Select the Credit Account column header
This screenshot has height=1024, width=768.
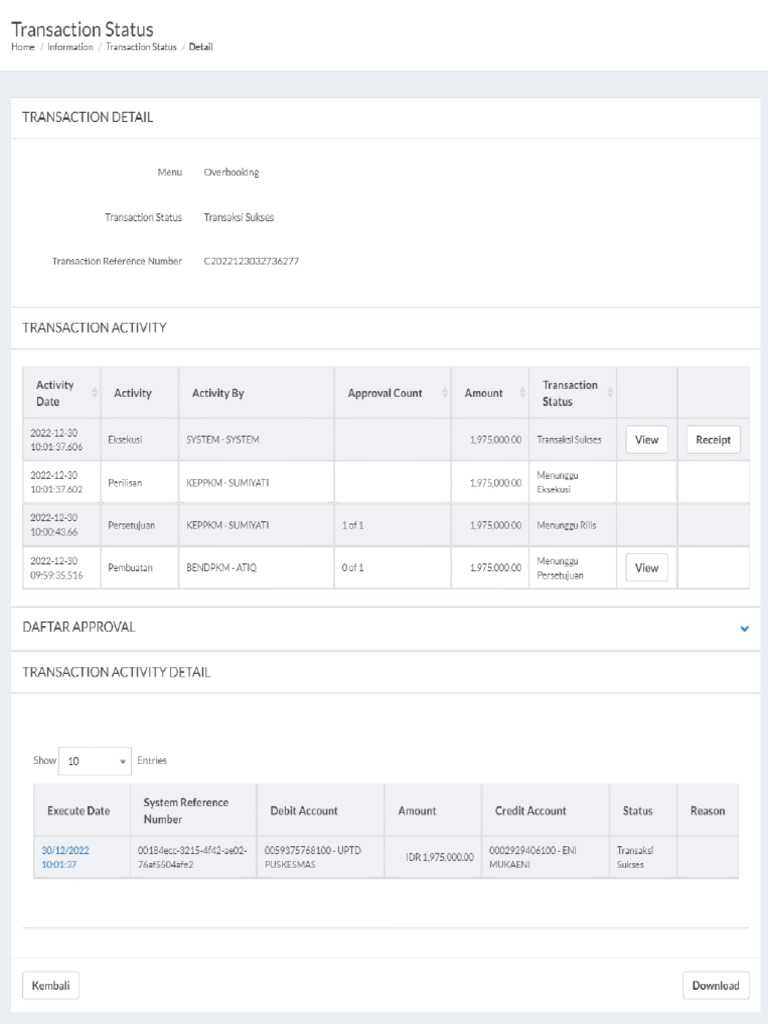[x=530, y=811]
